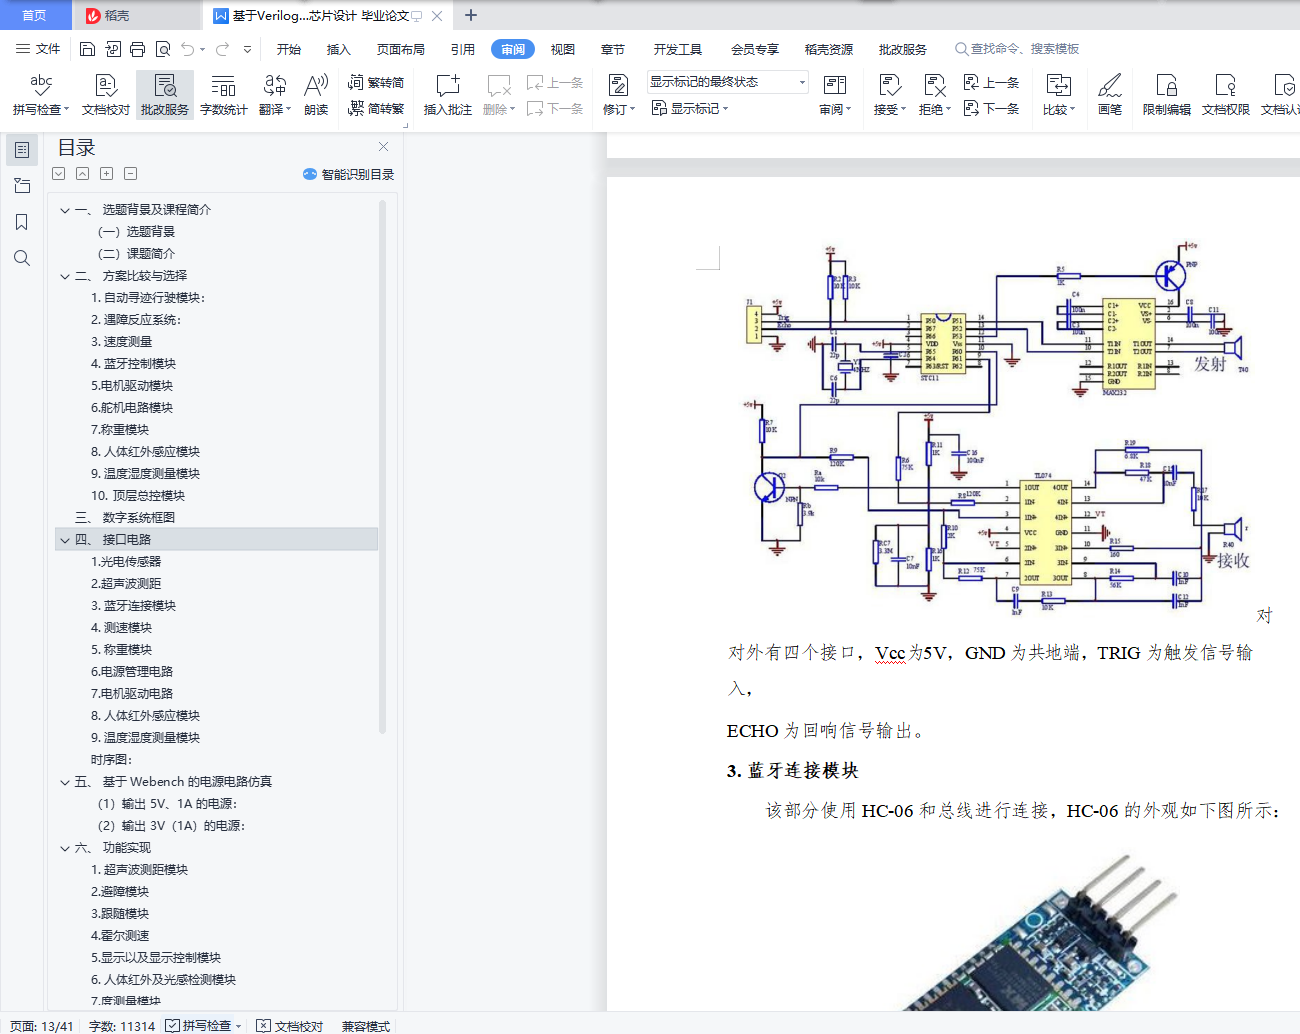
Task: Click the bookmark icon in left sidebar
Action: (x=22, y=222)
